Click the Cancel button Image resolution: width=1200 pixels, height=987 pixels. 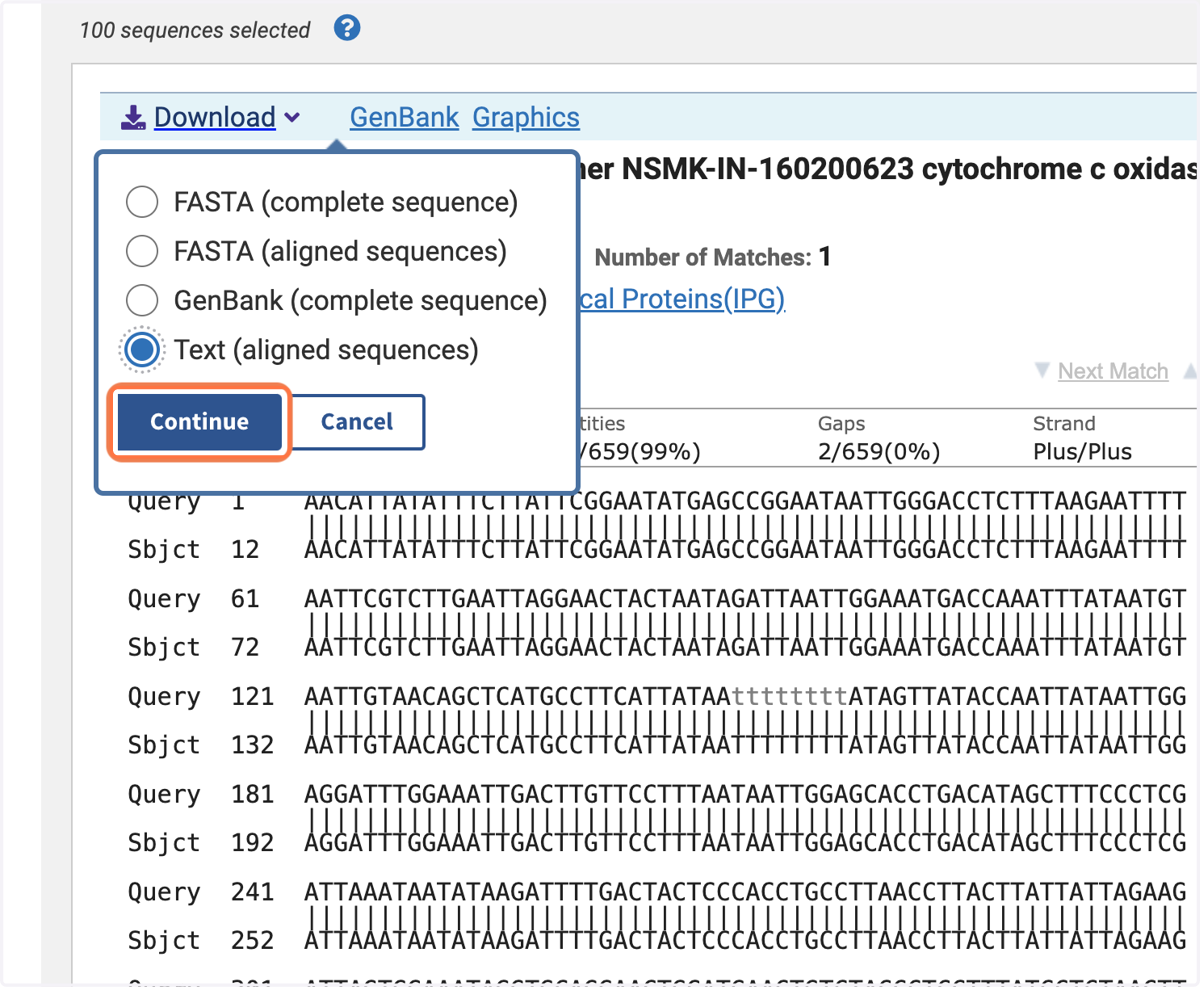point(357,422)
